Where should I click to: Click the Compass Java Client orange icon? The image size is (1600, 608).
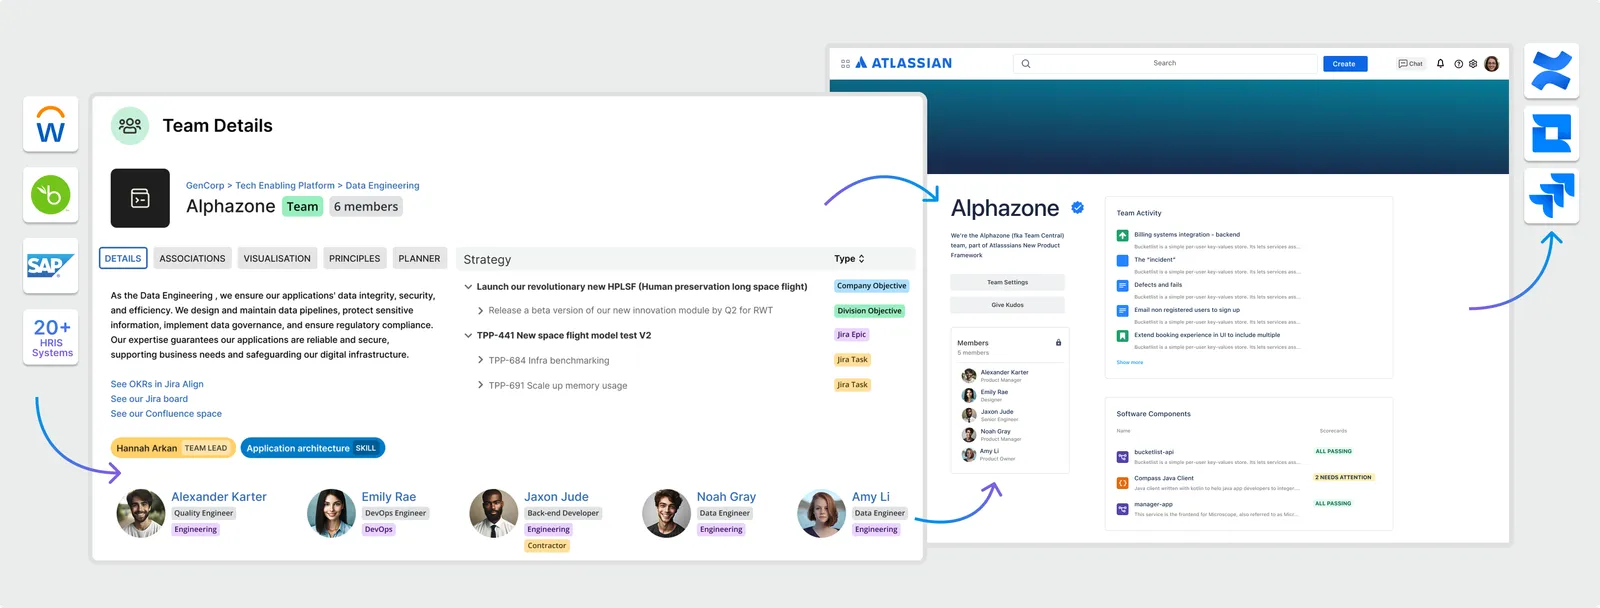1122,483
